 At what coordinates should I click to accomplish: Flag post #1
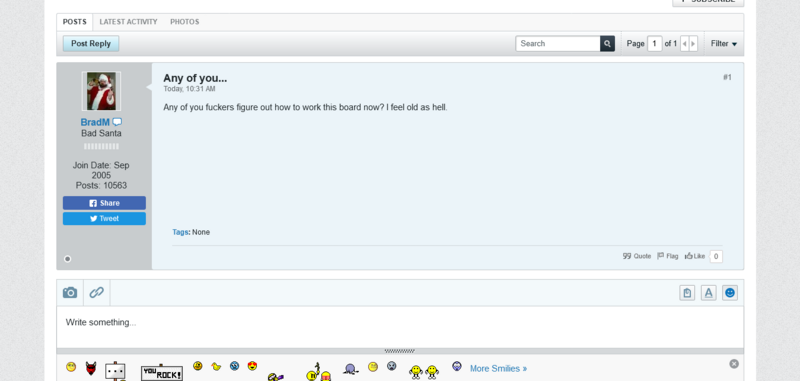[x=667, y=256]
